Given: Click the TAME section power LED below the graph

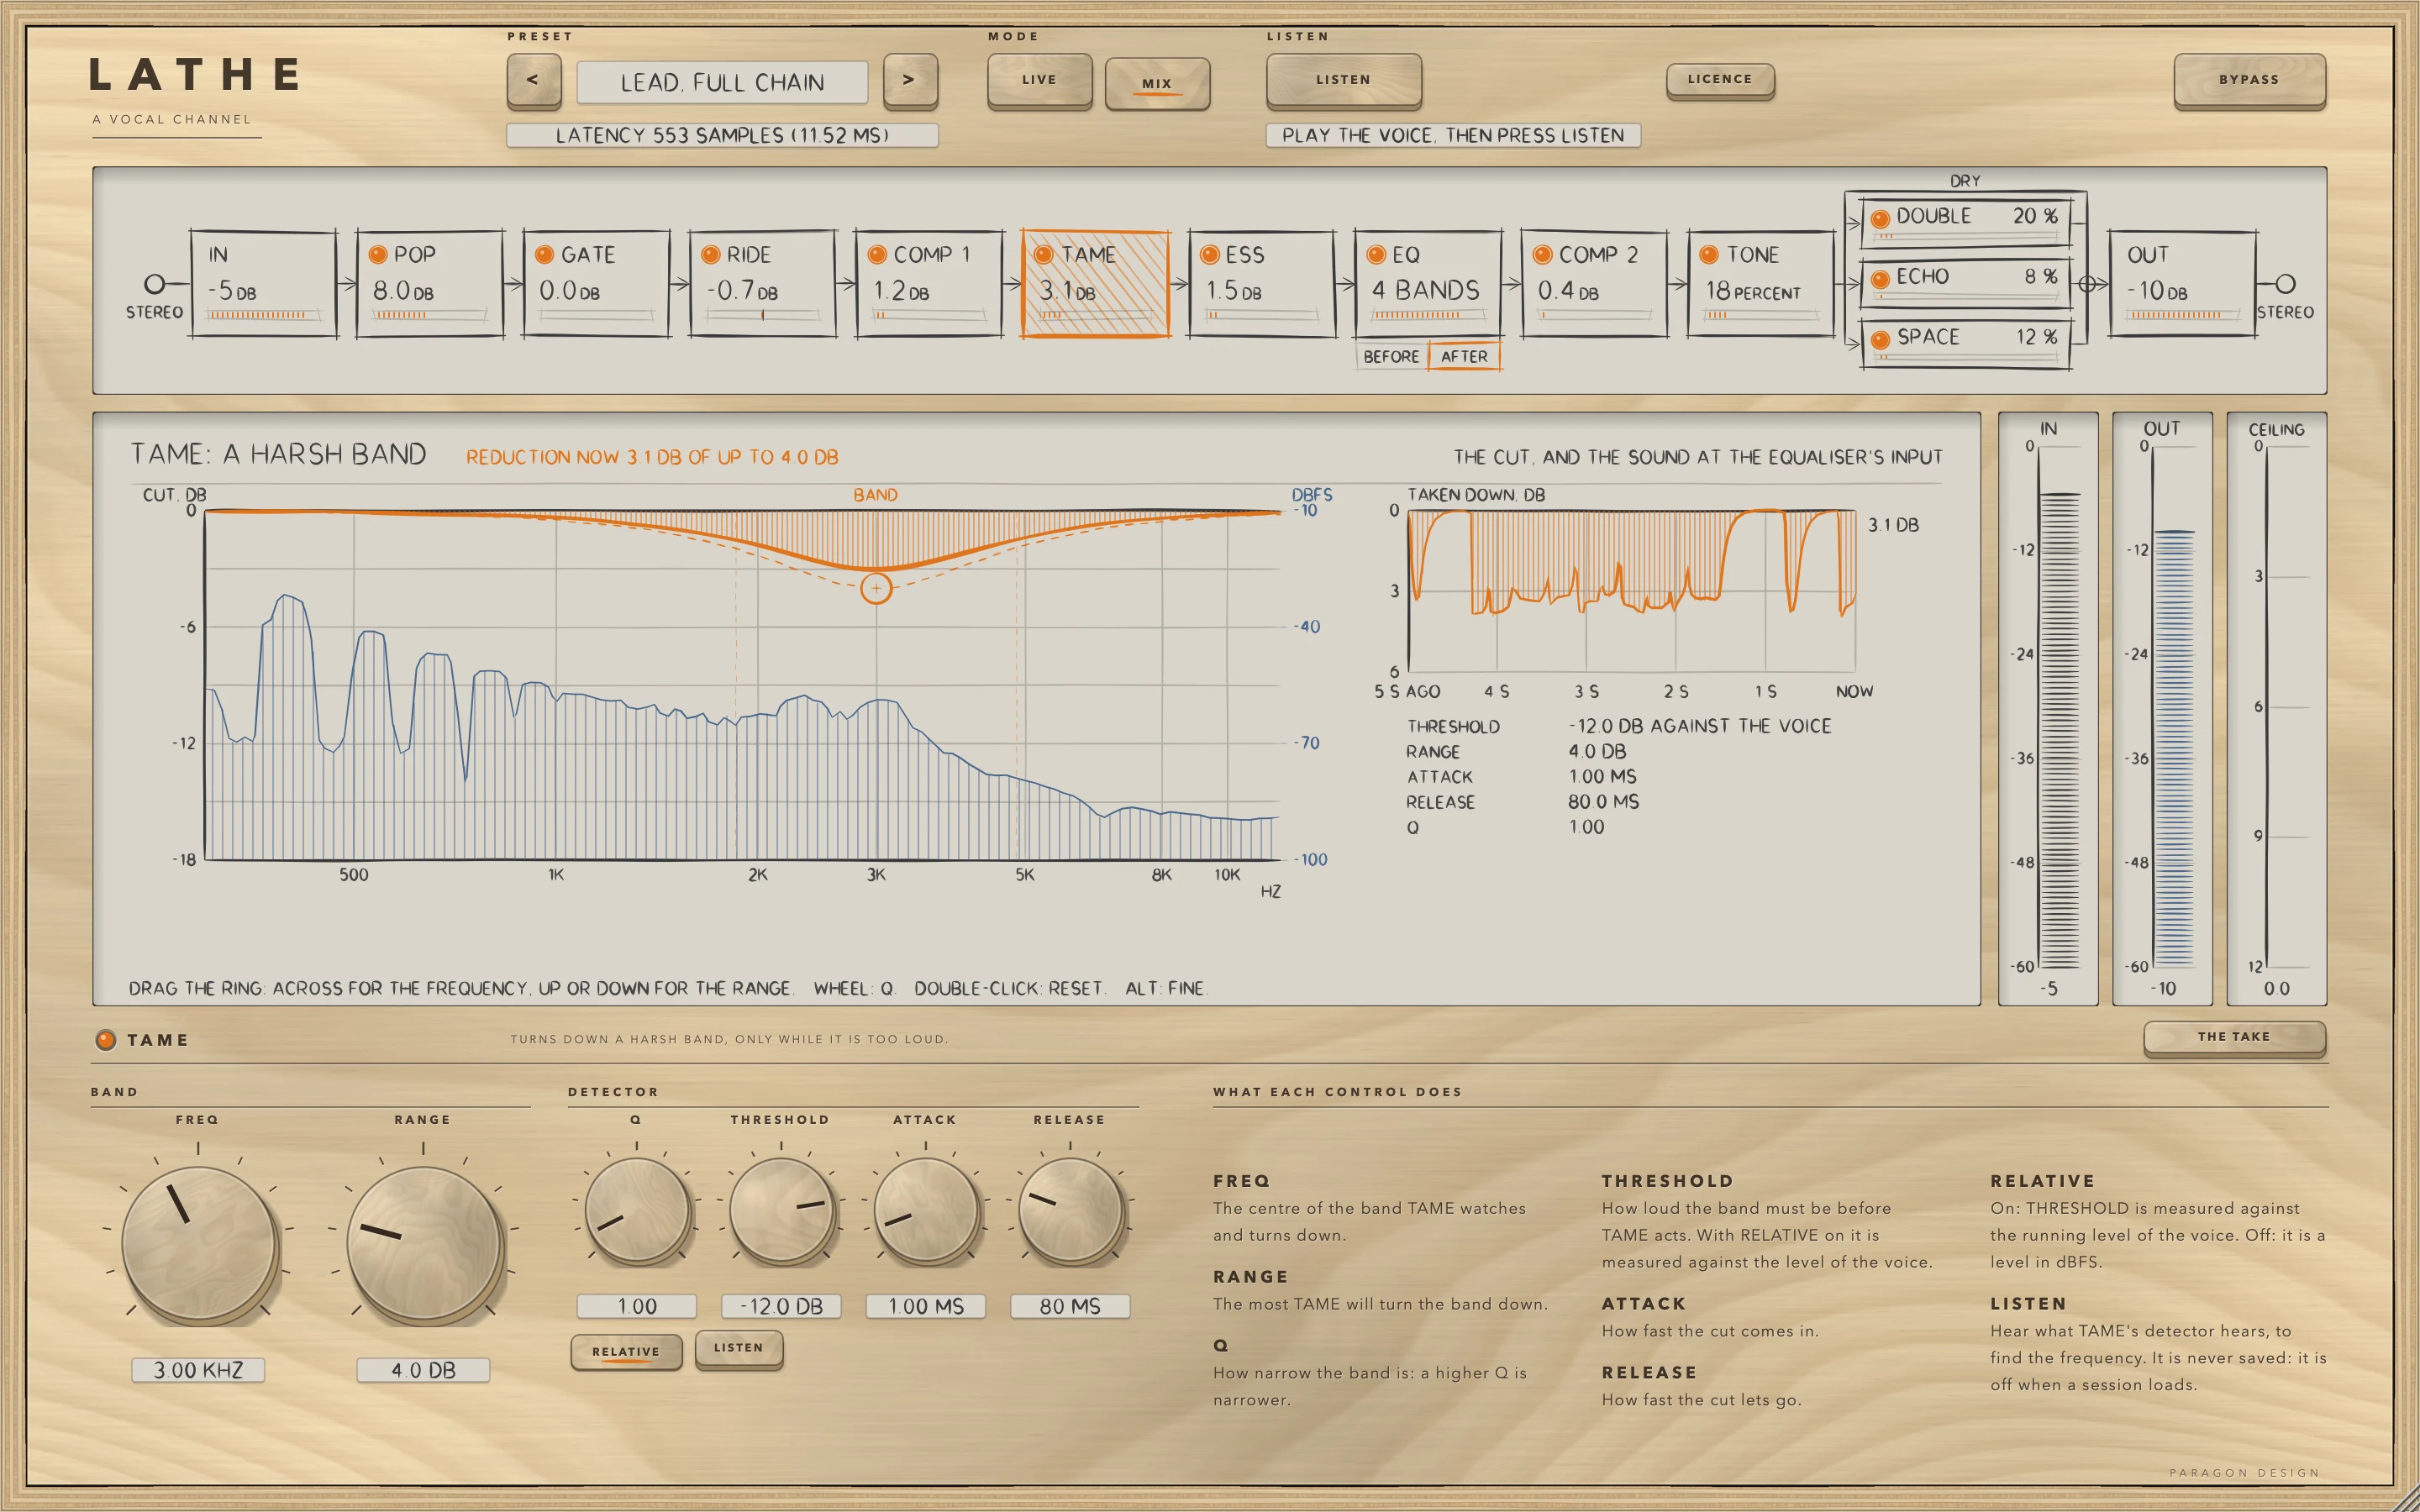Looking at the screenshot, I should click(x=105, y=1040).
